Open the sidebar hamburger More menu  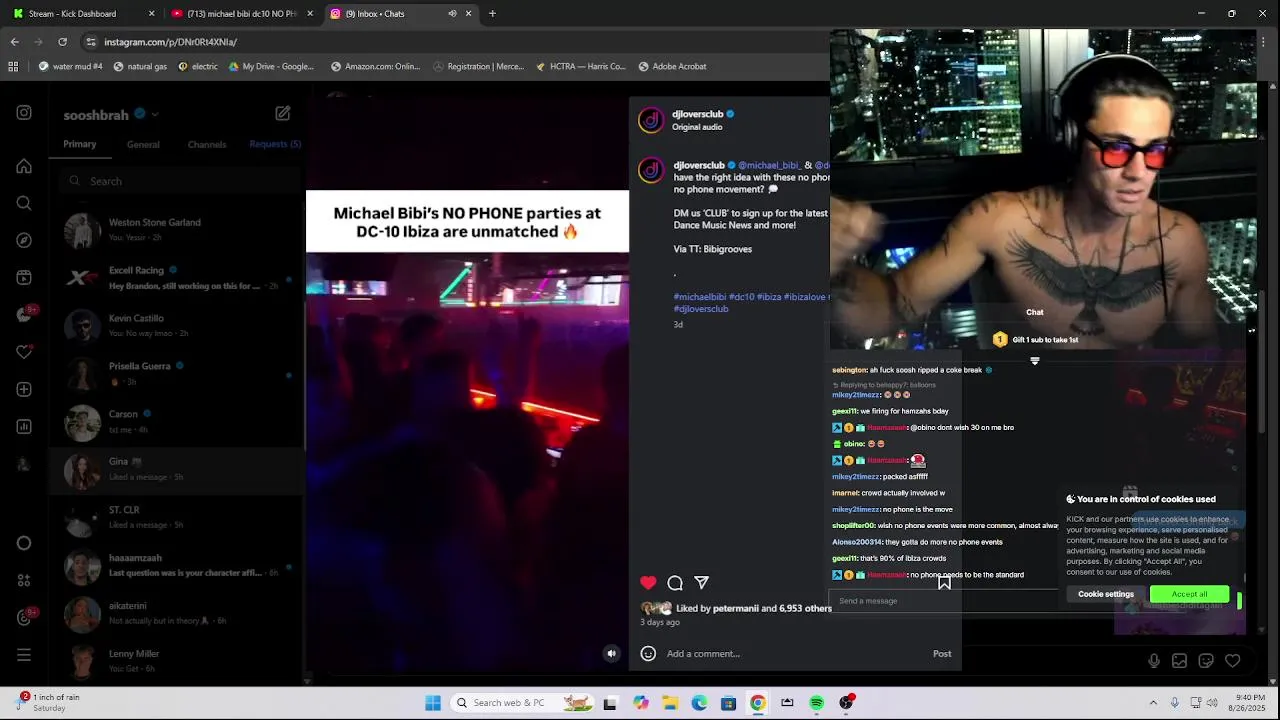tap(24, 655)
